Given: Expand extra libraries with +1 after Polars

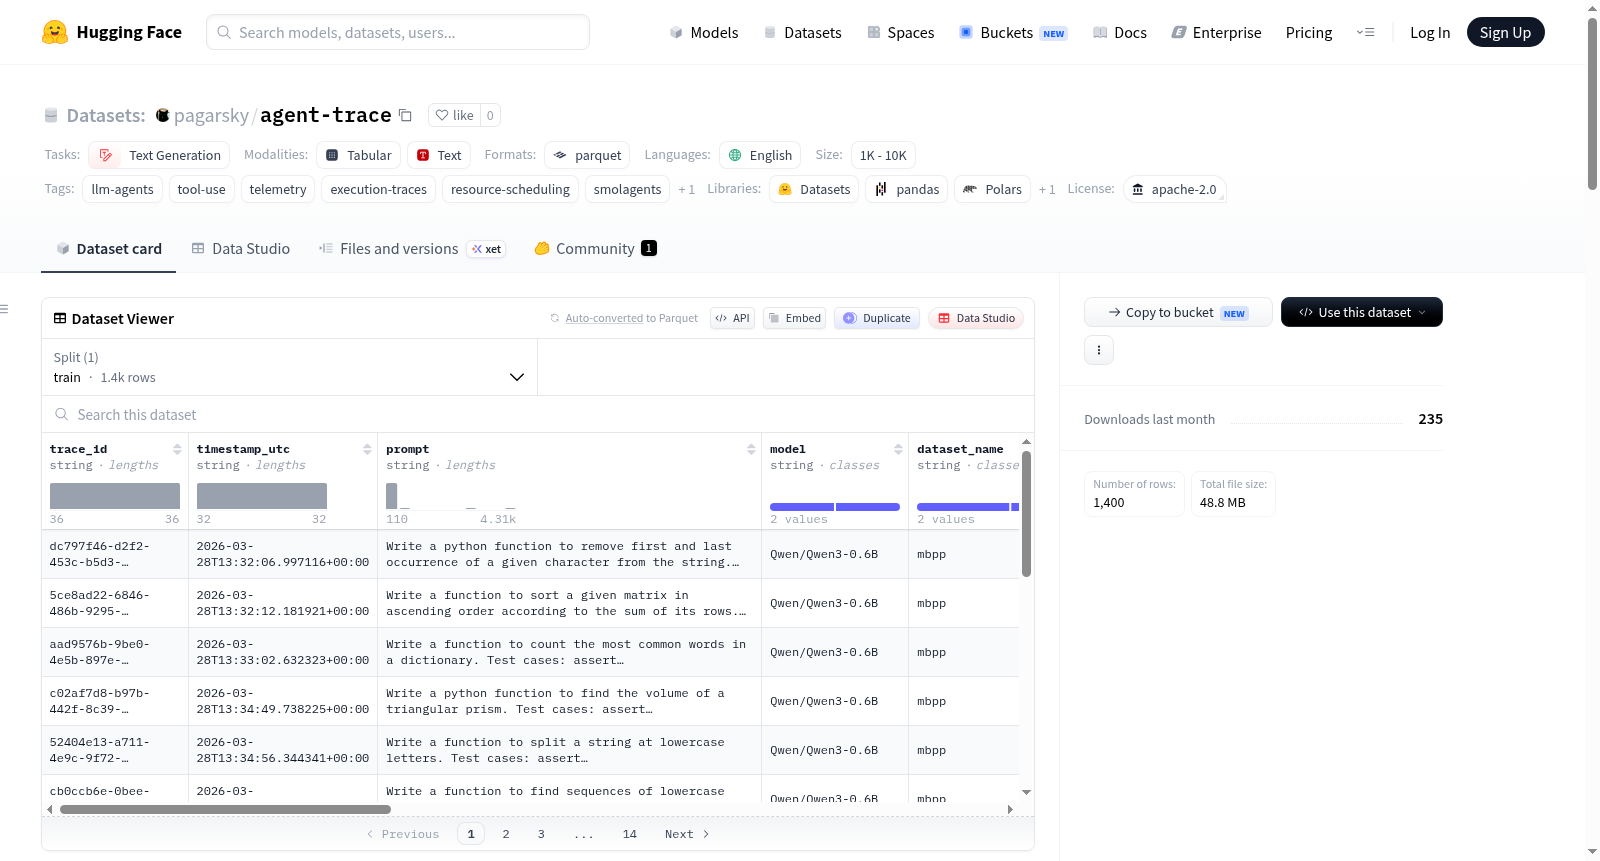Looking at the screenshot, I should pyautogui.click(x=1047, y=189).
